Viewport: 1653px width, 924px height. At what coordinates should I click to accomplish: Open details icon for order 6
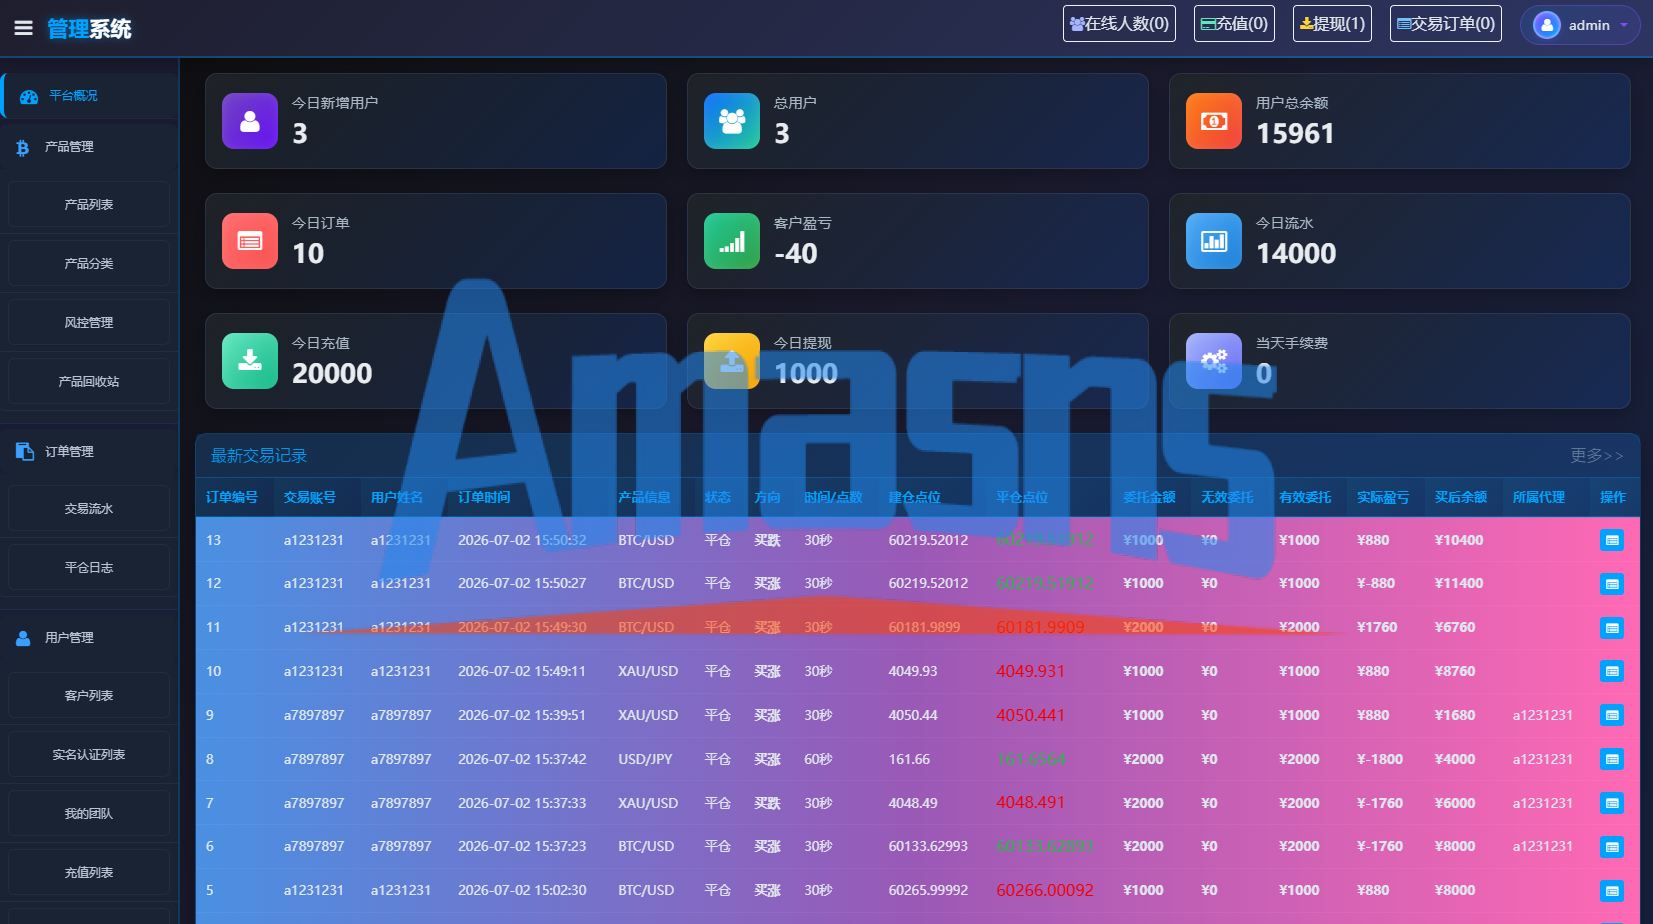(1612, 847)
